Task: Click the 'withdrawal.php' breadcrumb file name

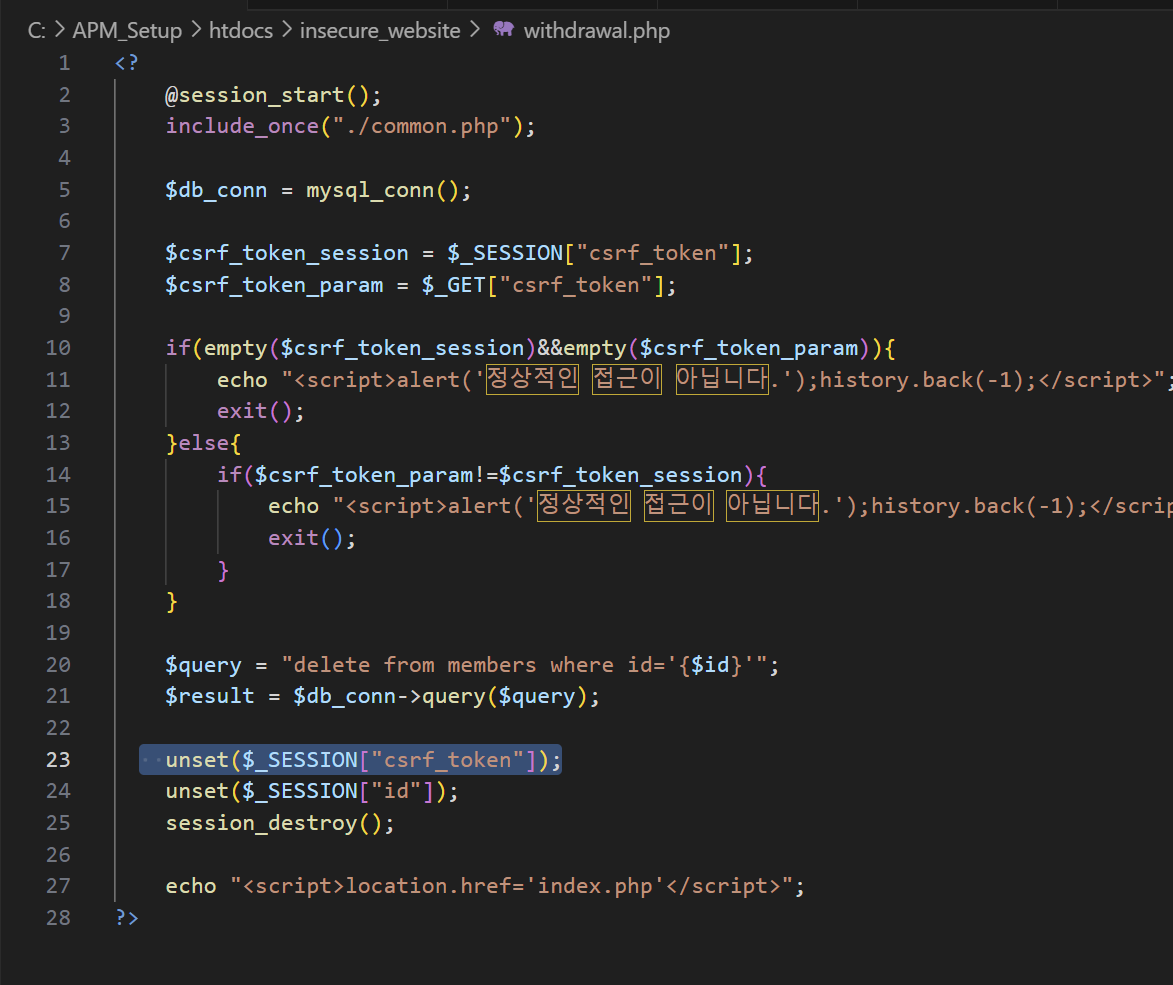Action: [x=596, y=31]
